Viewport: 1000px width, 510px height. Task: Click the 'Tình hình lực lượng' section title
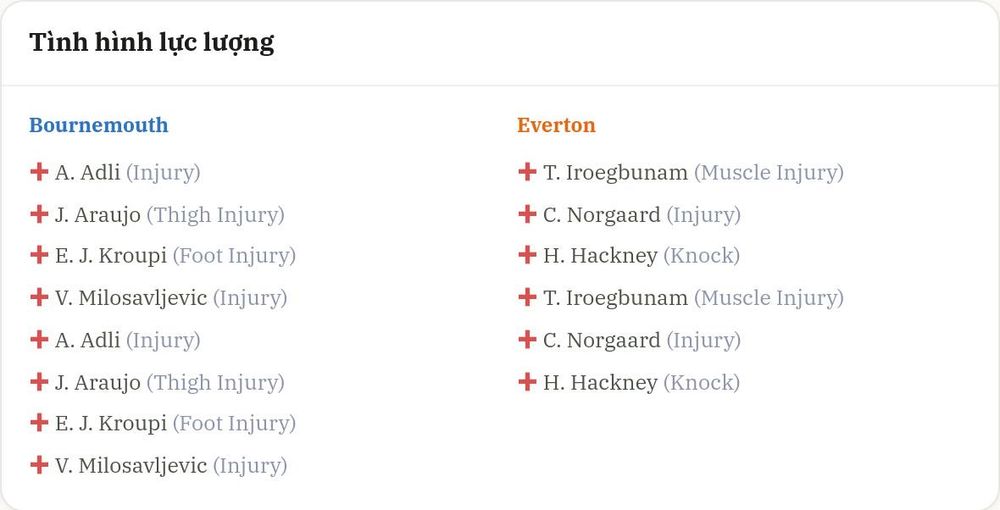click(152, 43)
